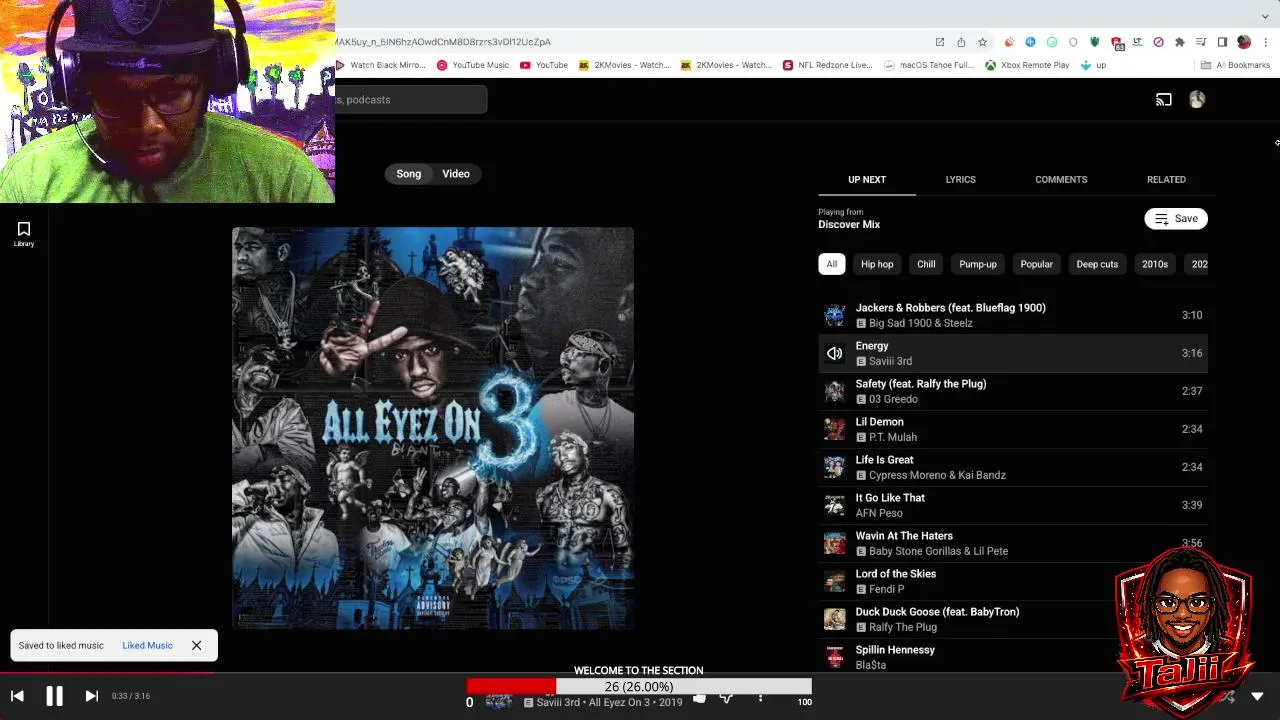Image resolution: width=1280 pixels, height=720 pixels.
Task: Open the NFL Redzone Live bookmark
Action: pos(828,65)
